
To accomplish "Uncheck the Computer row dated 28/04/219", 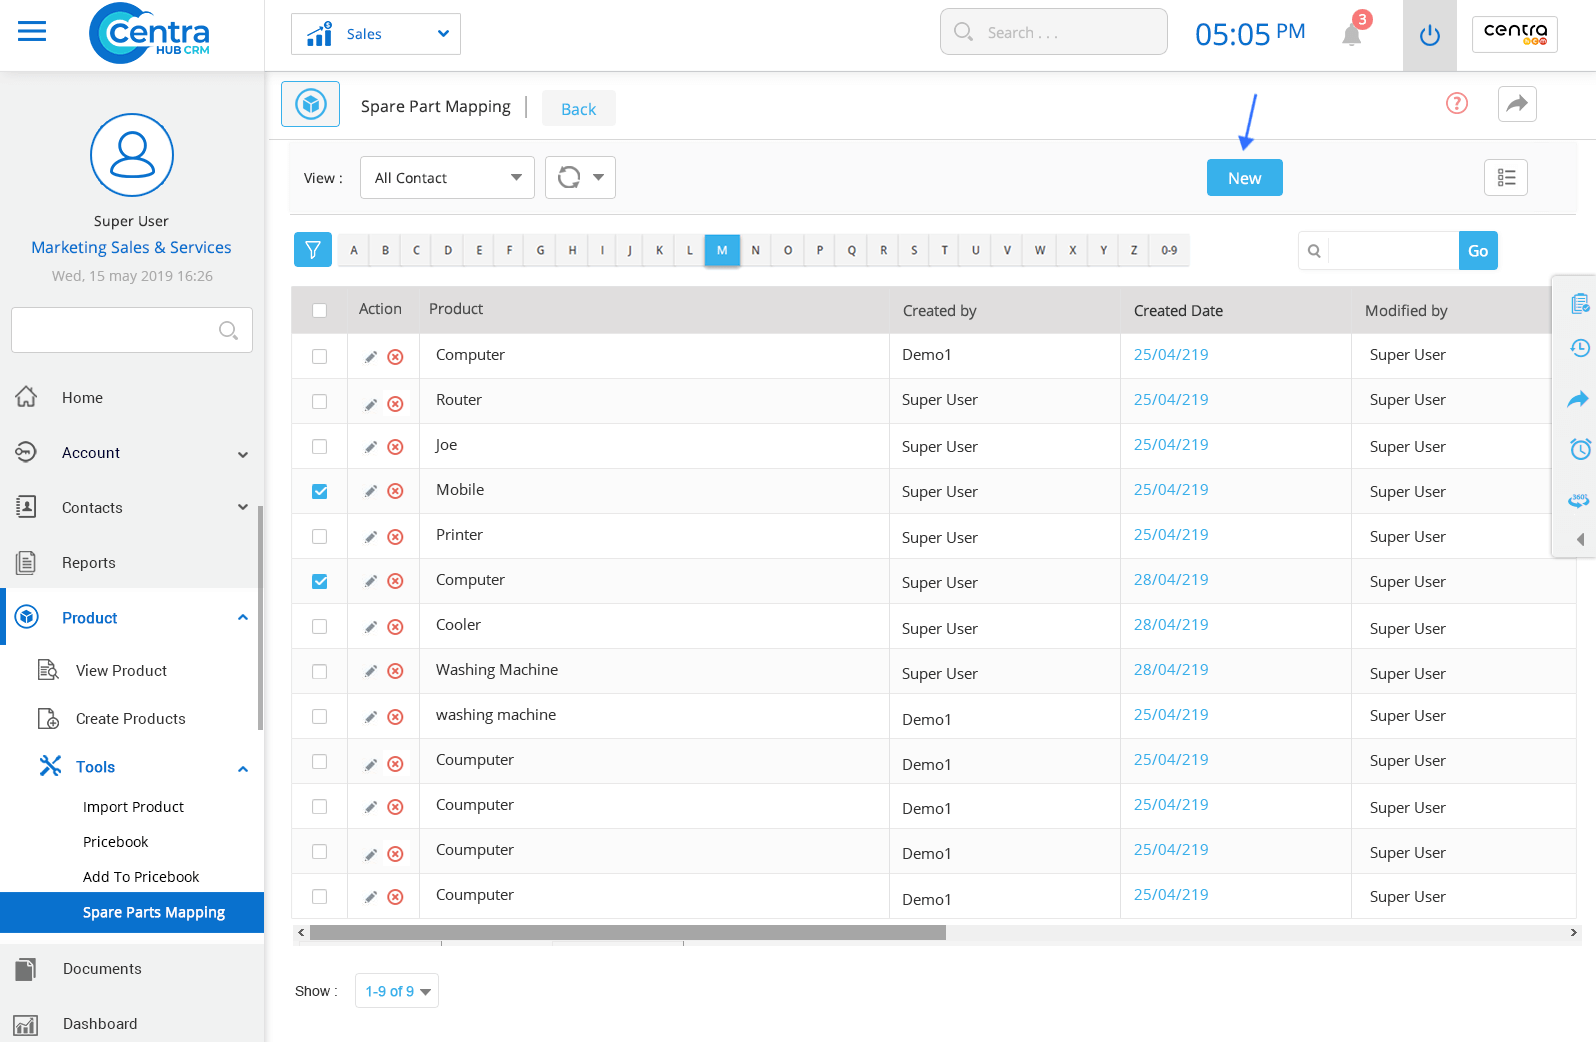I will click(x=320, y=581).
